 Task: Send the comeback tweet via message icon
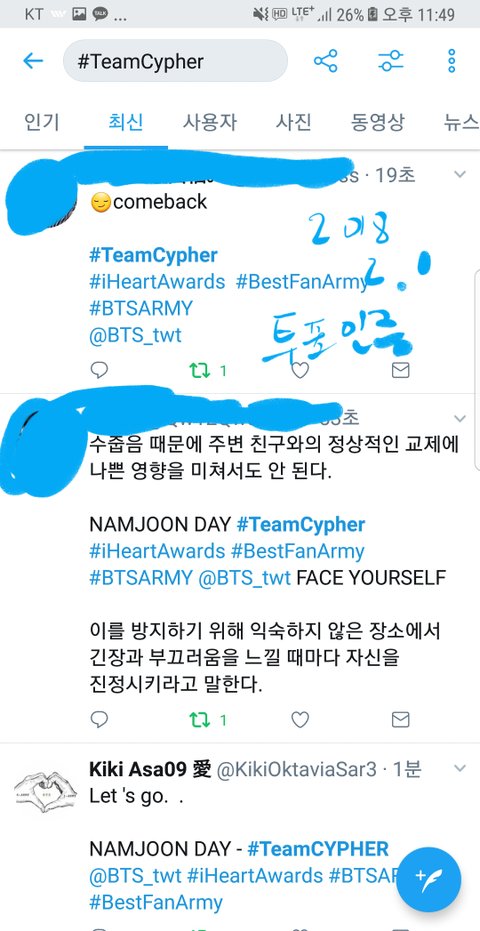tap(400, 370)
